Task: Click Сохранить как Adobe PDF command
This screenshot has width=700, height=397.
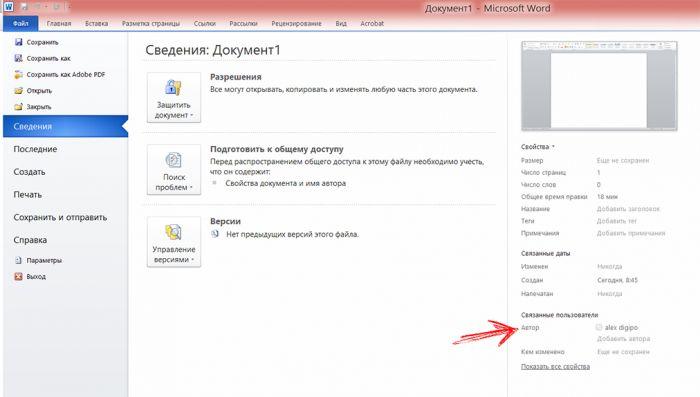Action: click(65, 74)
